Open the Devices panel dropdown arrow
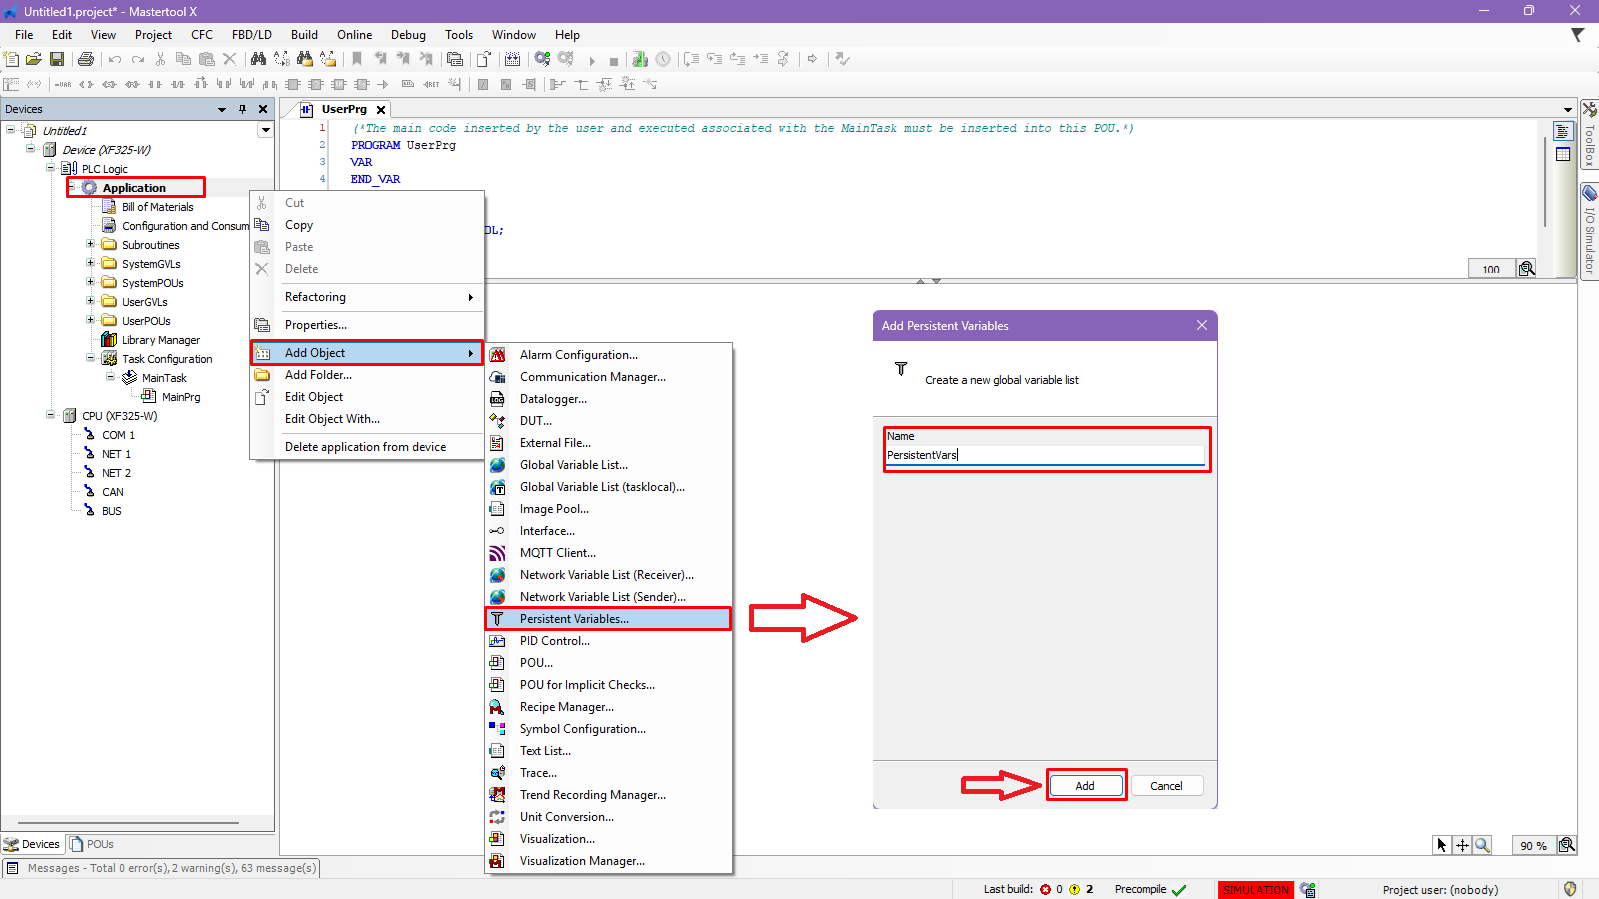 (222, 109)
